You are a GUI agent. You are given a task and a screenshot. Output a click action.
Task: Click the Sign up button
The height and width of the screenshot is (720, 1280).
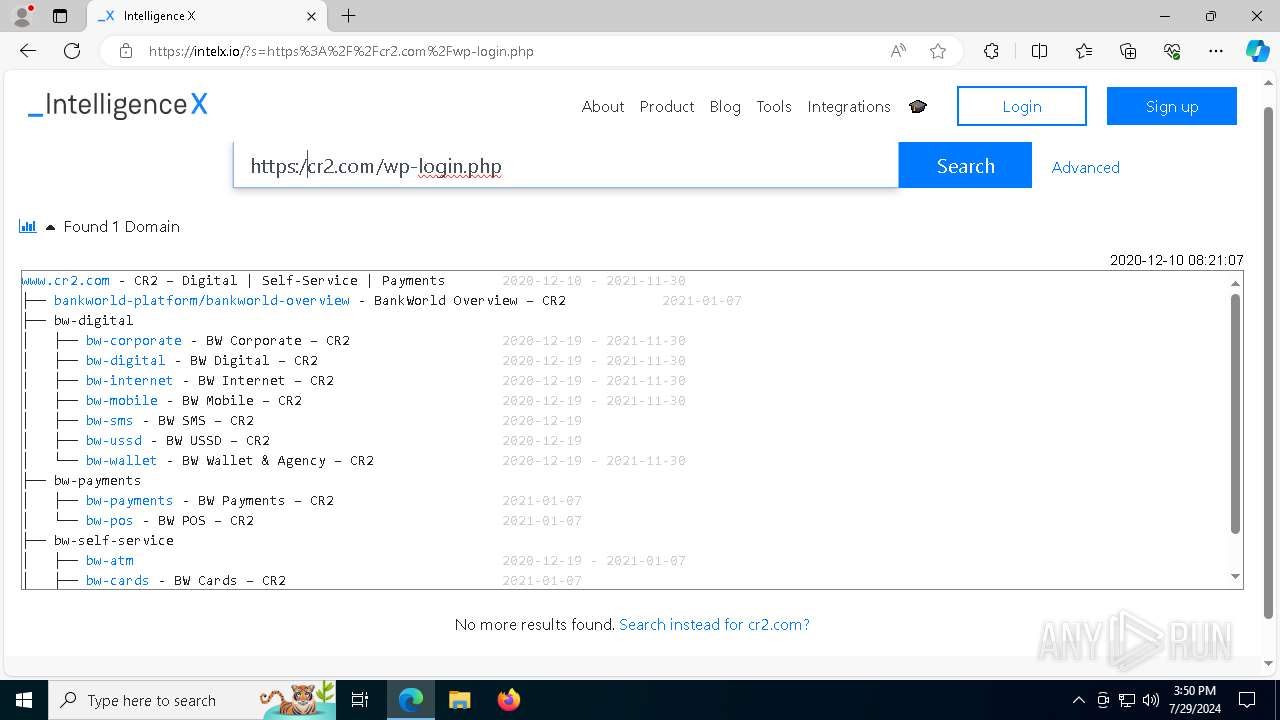click(1172, 106)
